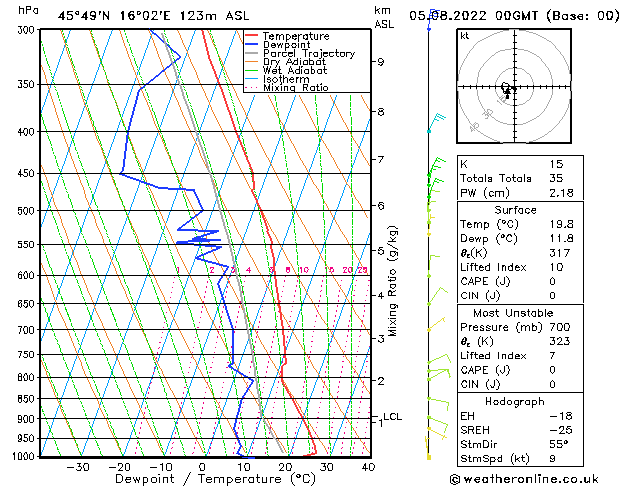Click the 'Wet Adiabat' legend entry
The height and width of the screenshot is (486, 629).
click(295, 71)
